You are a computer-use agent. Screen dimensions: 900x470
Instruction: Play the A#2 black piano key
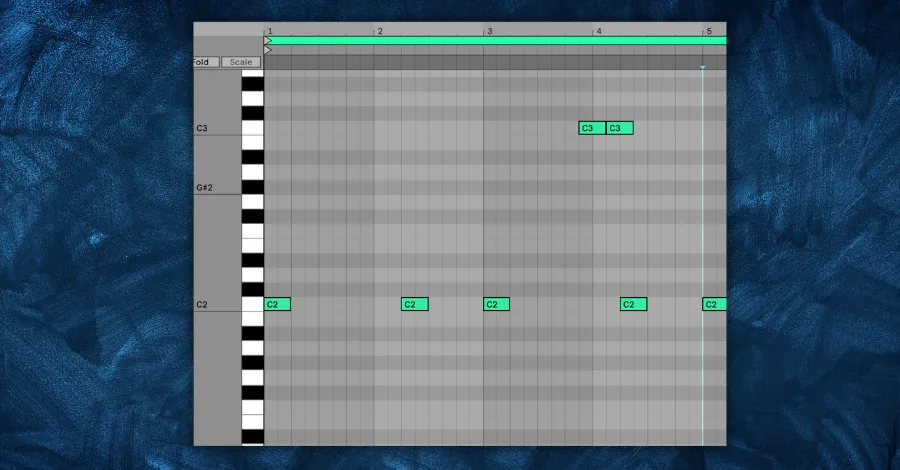click(253, 157)
